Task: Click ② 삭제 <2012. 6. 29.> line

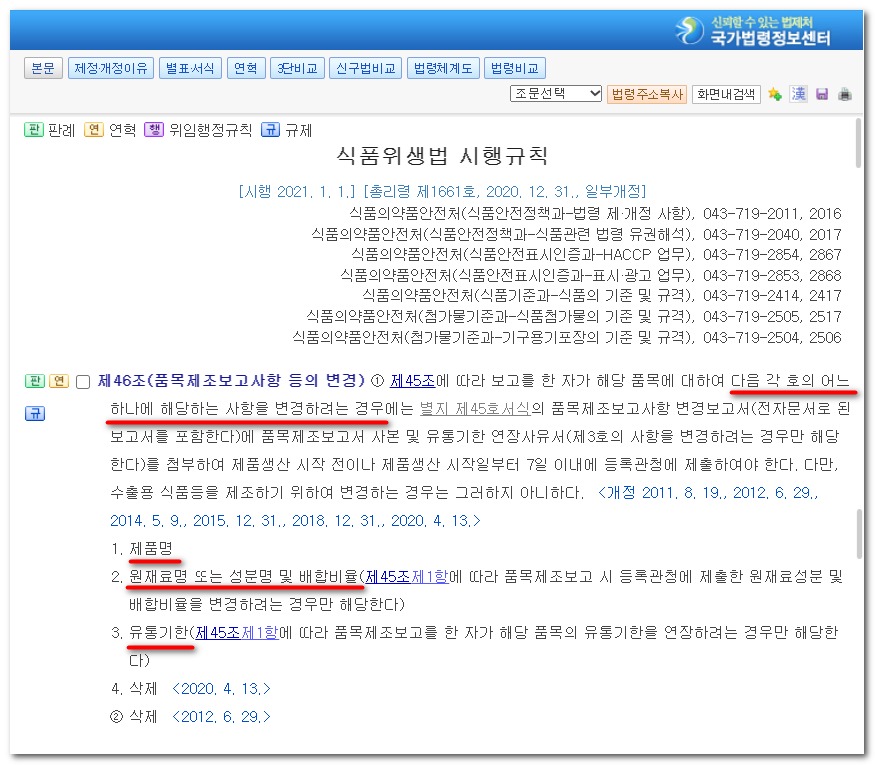Action: click(x=190, y=716)
